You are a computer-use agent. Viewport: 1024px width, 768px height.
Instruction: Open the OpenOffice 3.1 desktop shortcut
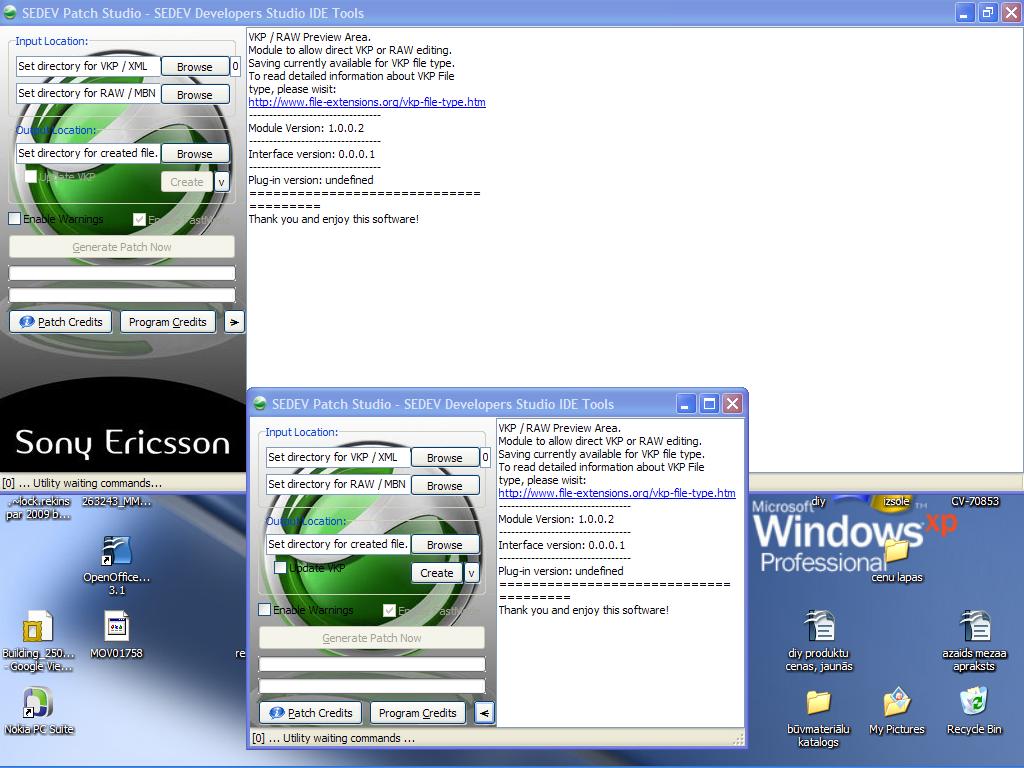click(x=117, y=552)
